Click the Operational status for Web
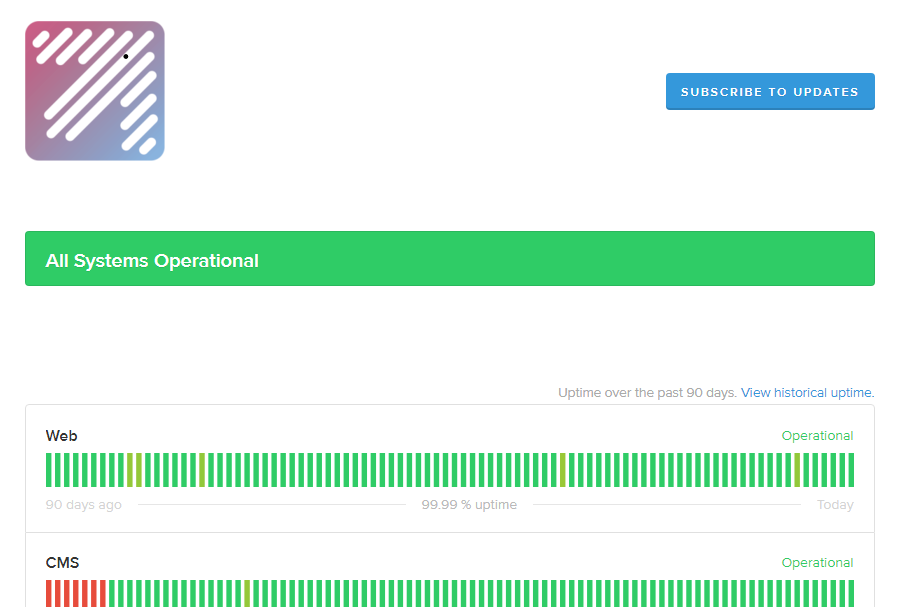This screenshot has width=903, height=607. click(x=817, y=436)
